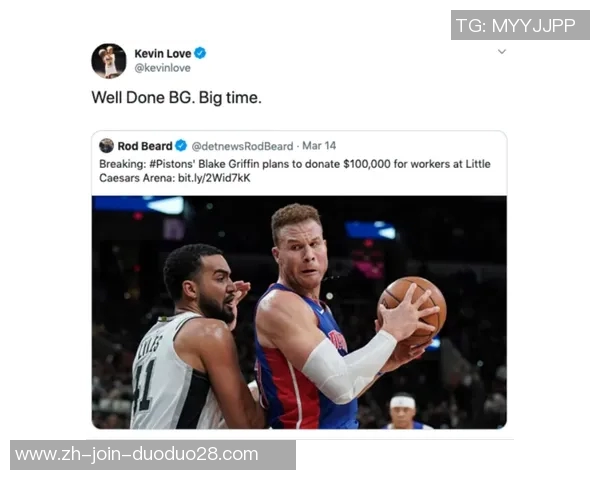Open Kevin Love's profile avatar

point(109,61)
